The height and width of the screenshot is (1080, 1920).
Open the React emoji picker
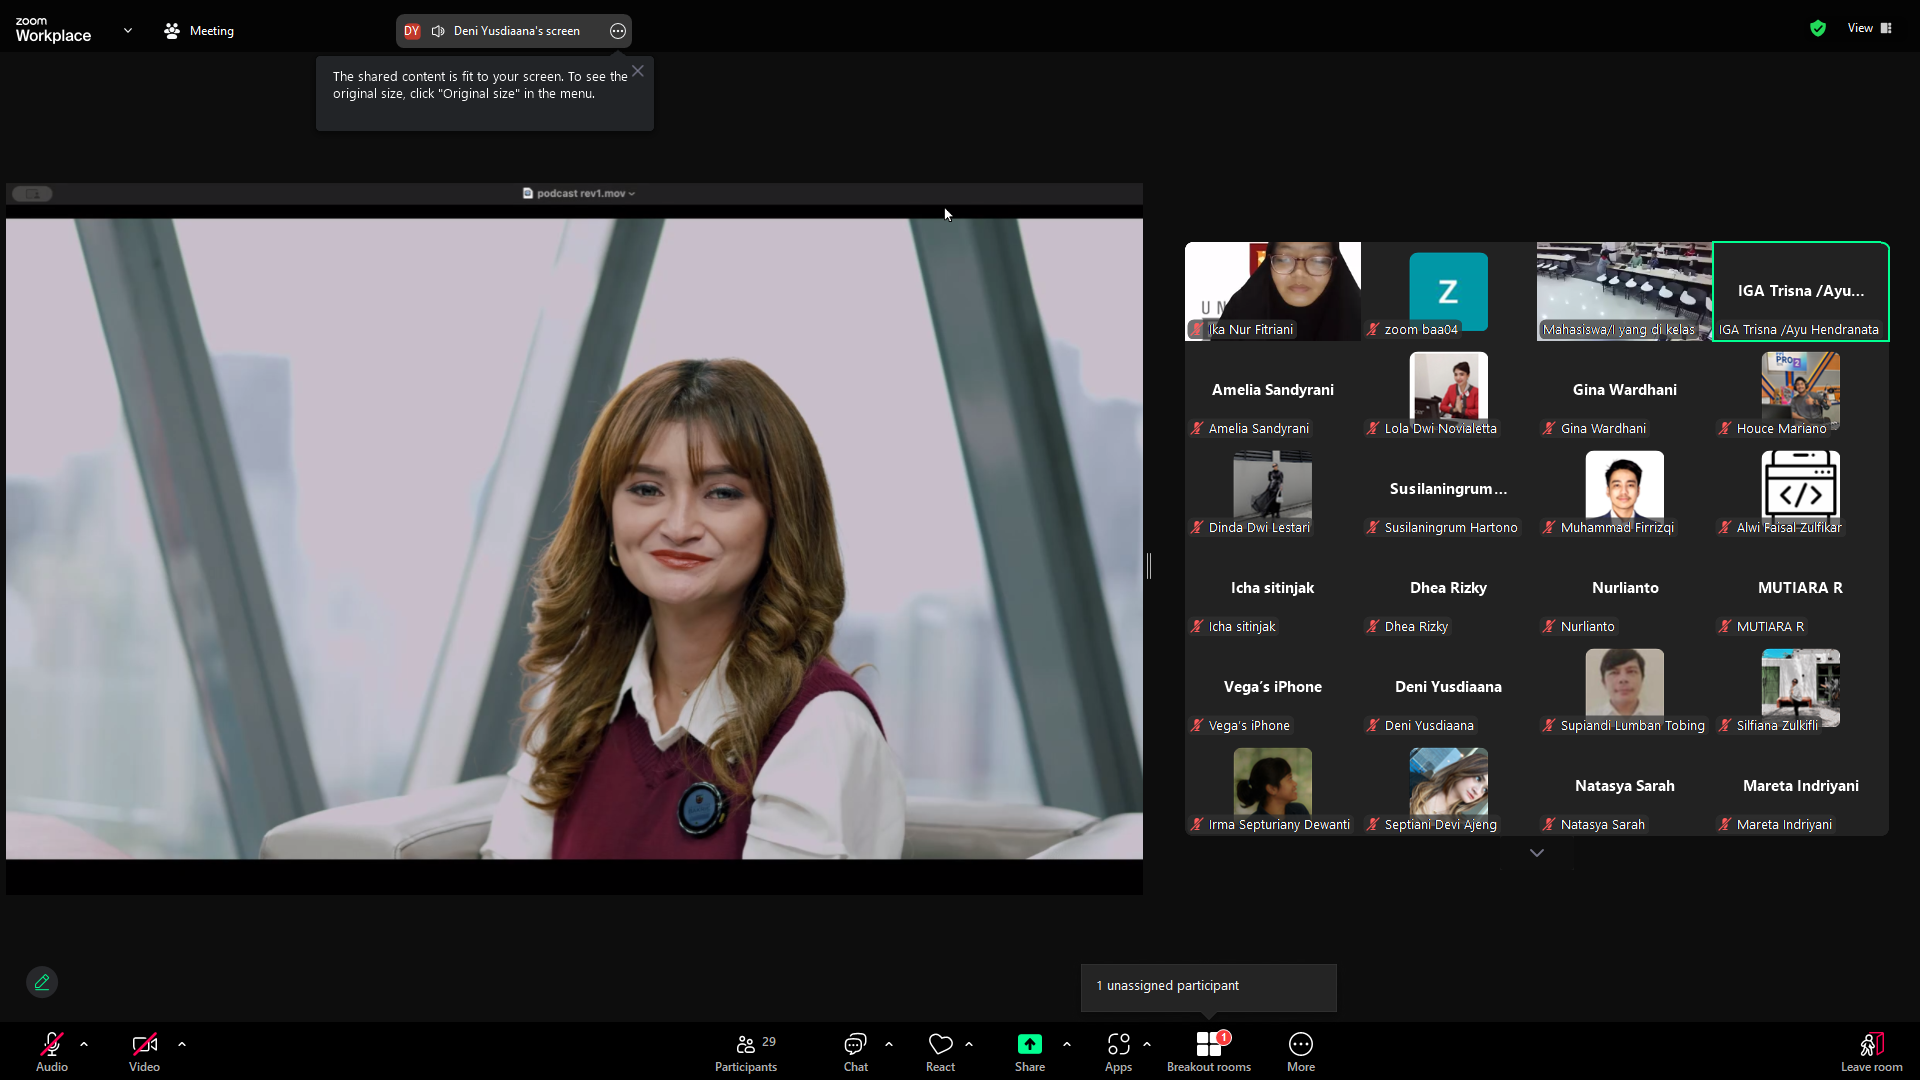tap(941, 1051)
